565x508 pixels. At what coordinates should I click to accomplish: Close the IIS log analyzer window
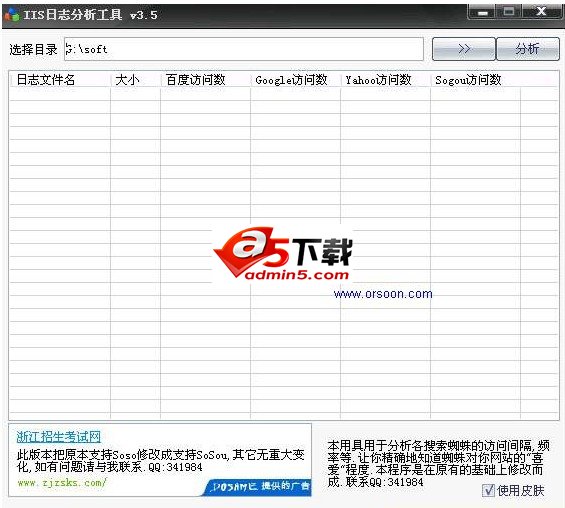(x=542, y=12)
